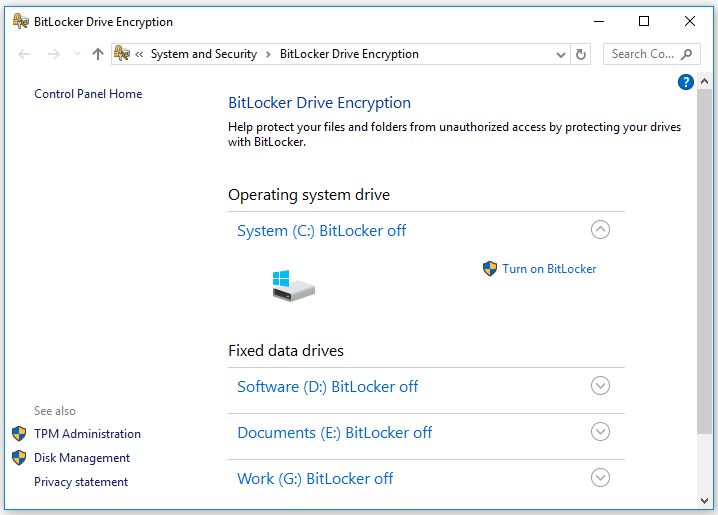The width and height of the screenshot is (718, 515).
Task: Expand the Documents (E:) drive section
Action: pos(600,432)
